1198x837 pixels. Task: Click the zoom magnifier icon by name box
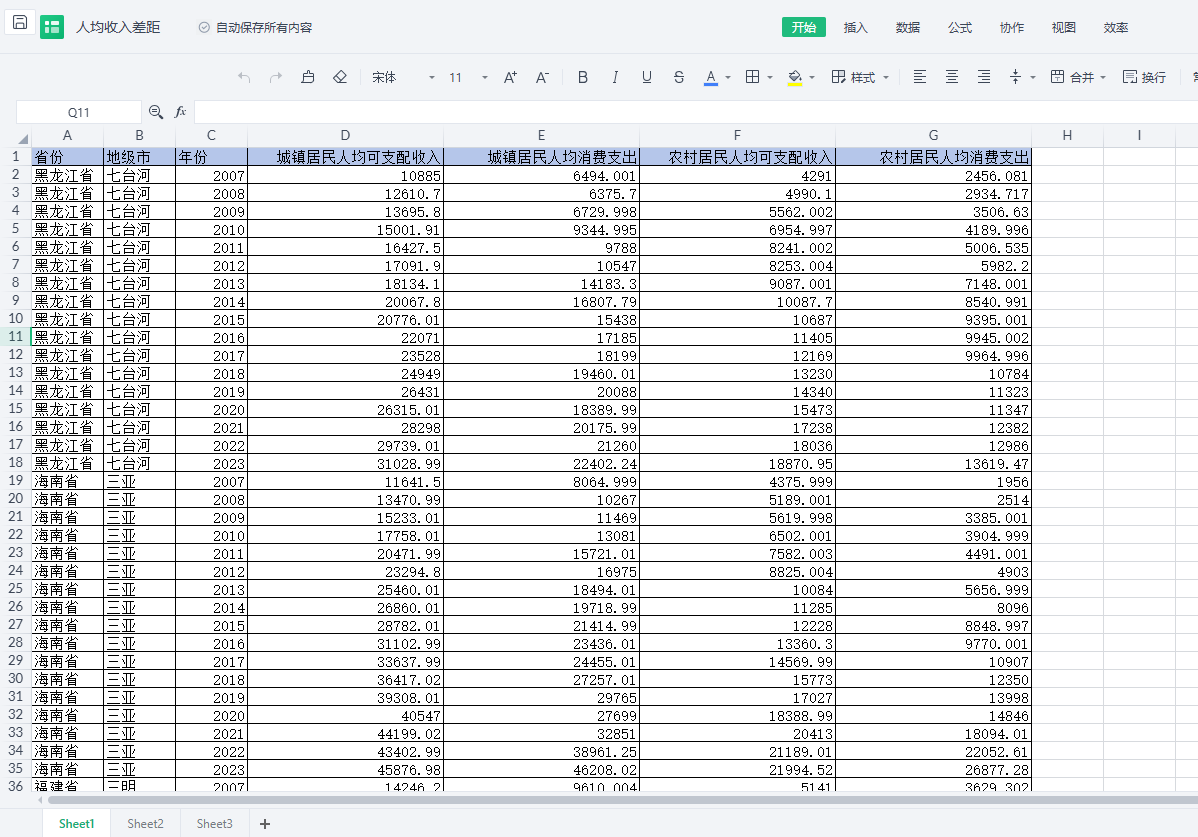(156, 112)
